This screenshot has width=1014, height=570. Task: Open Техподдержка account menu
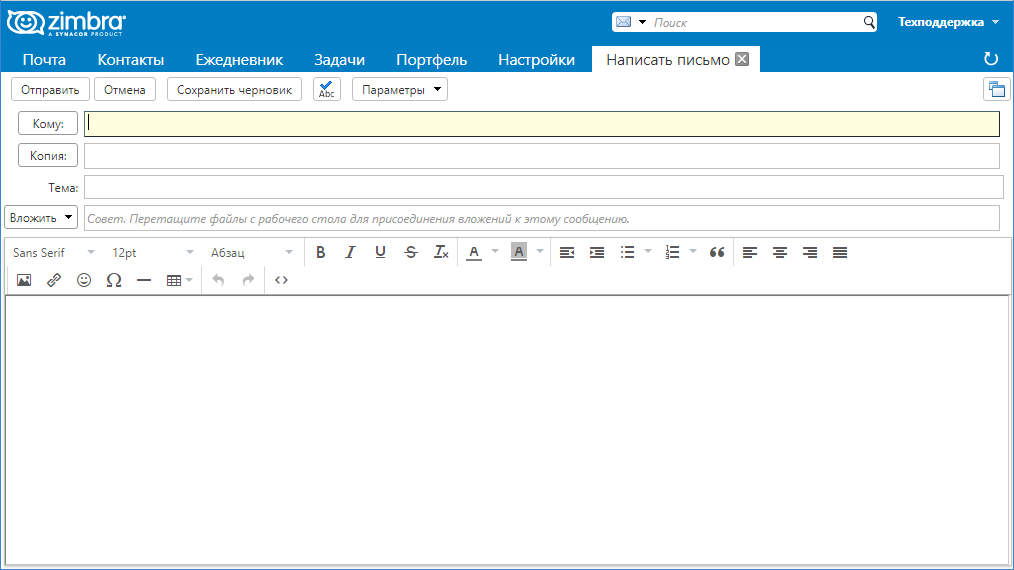(948, 22)
